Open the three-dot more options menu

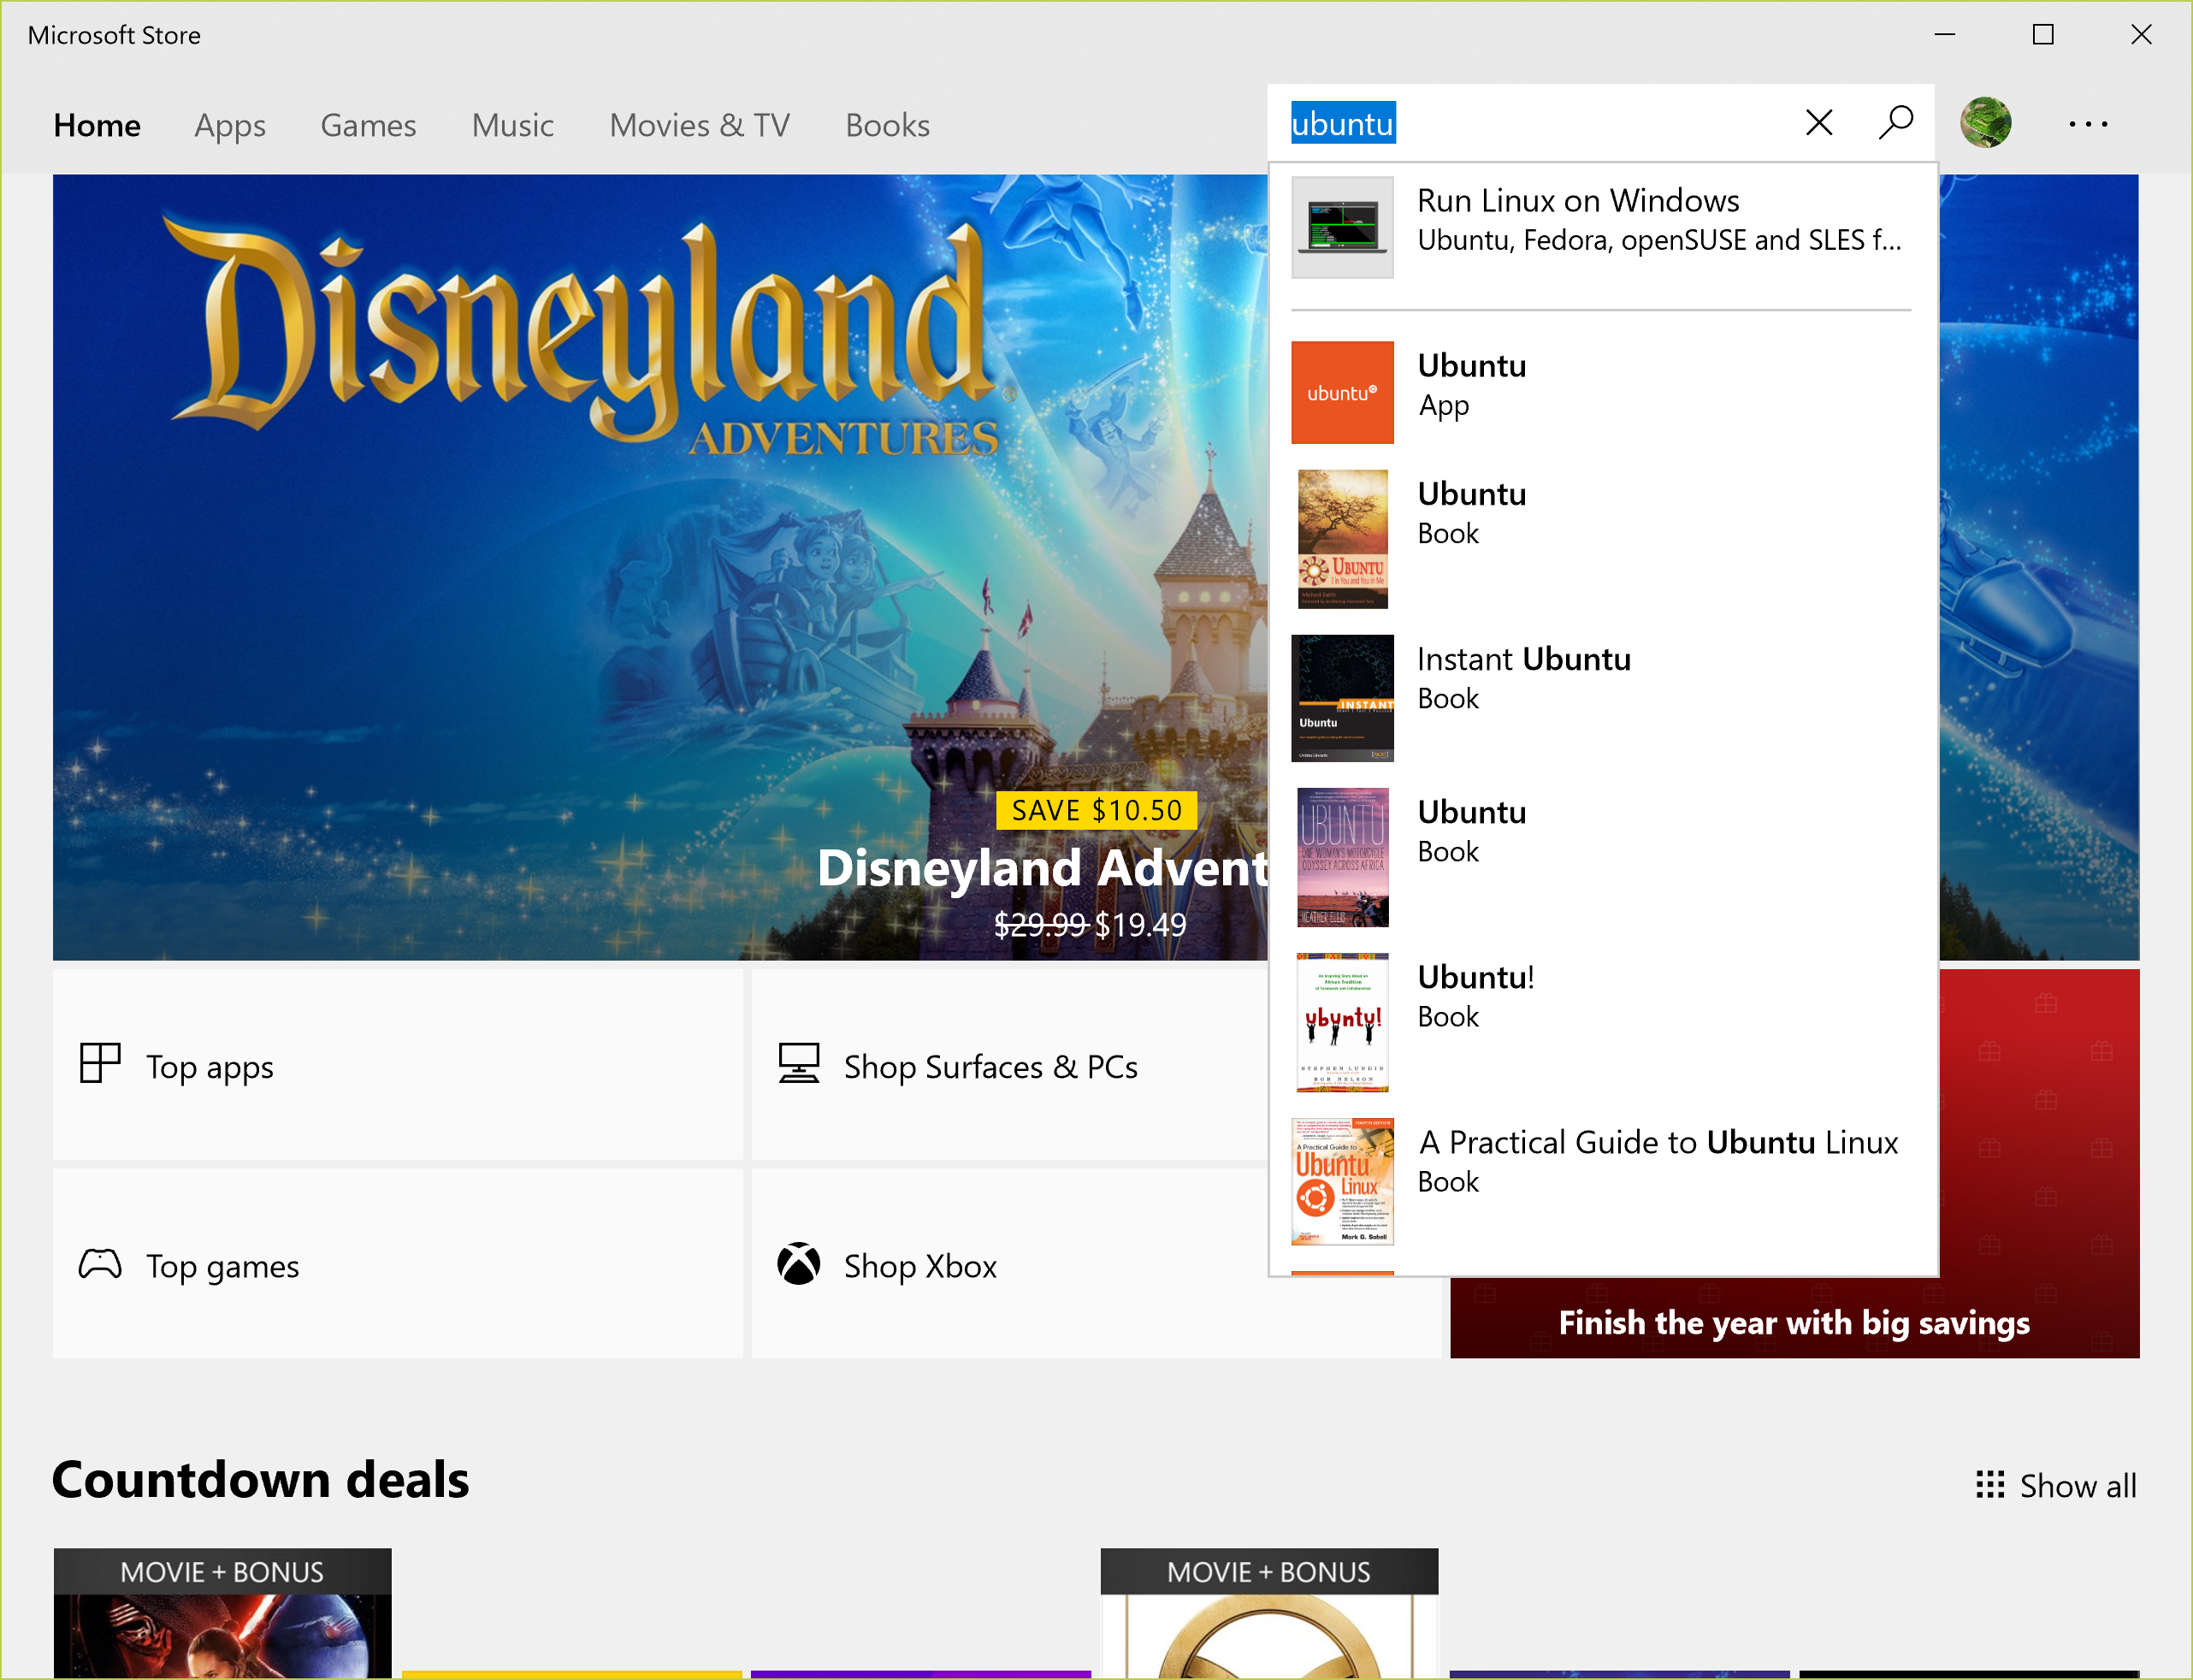click(x=2088, y=124)
